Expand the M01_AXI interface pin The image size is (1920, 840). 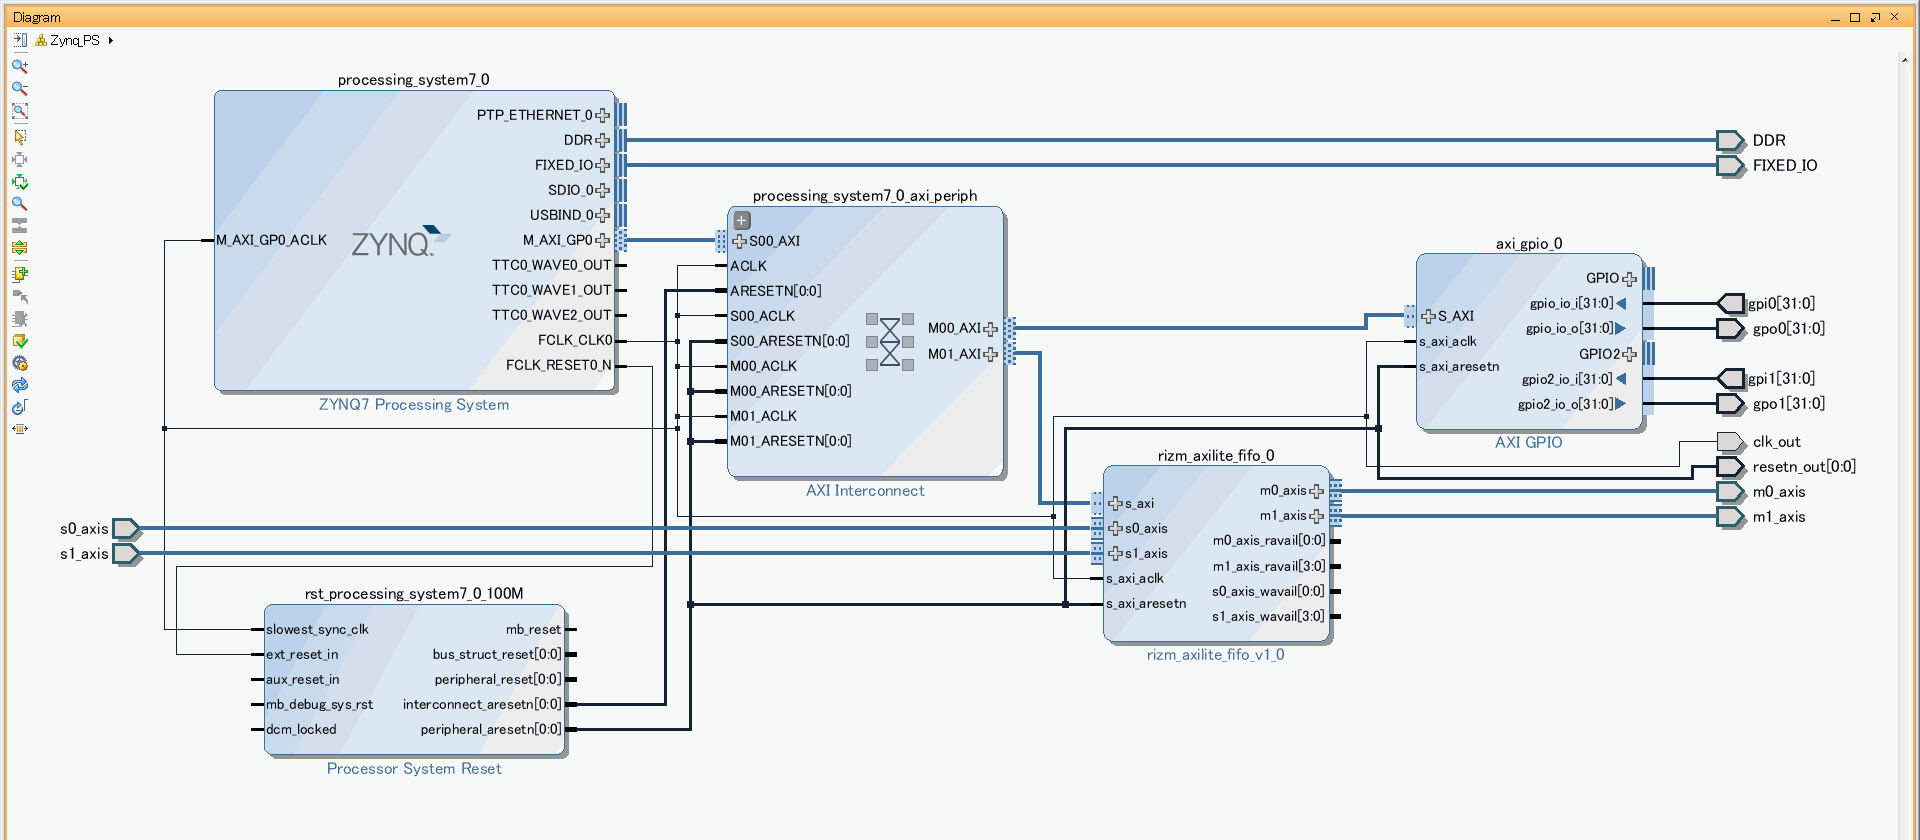(x=990, y=354)
